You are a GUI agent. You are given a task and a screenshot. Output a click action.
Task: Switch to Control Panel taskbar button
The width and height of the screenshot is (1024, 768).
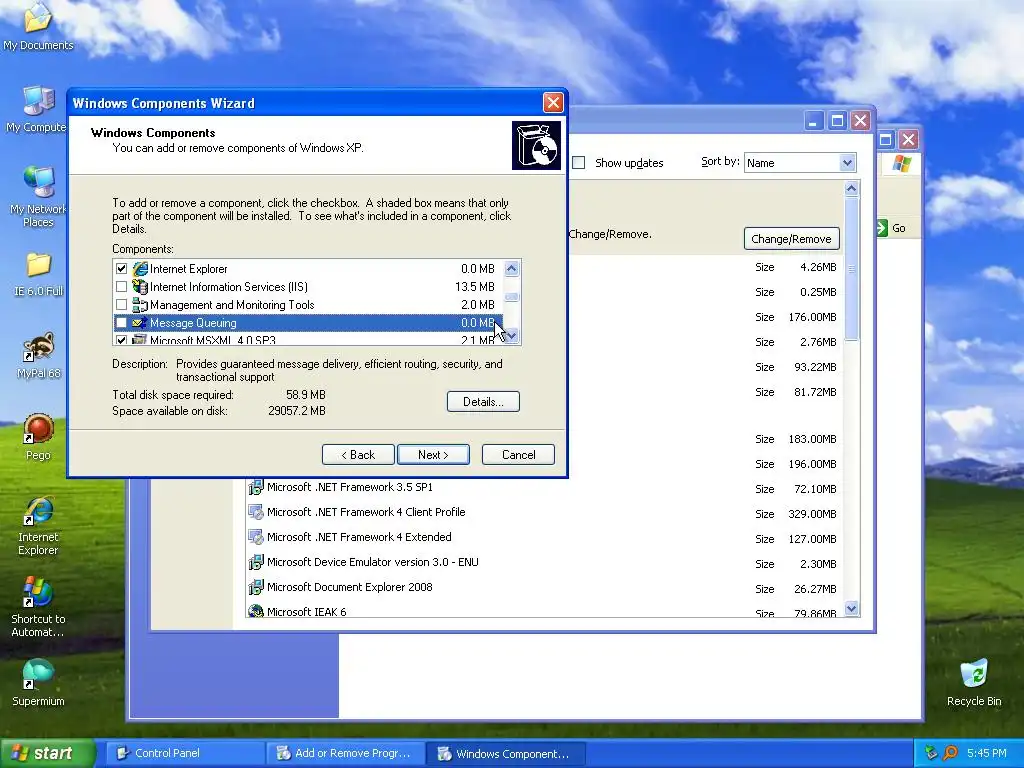[x=183, y=753]
